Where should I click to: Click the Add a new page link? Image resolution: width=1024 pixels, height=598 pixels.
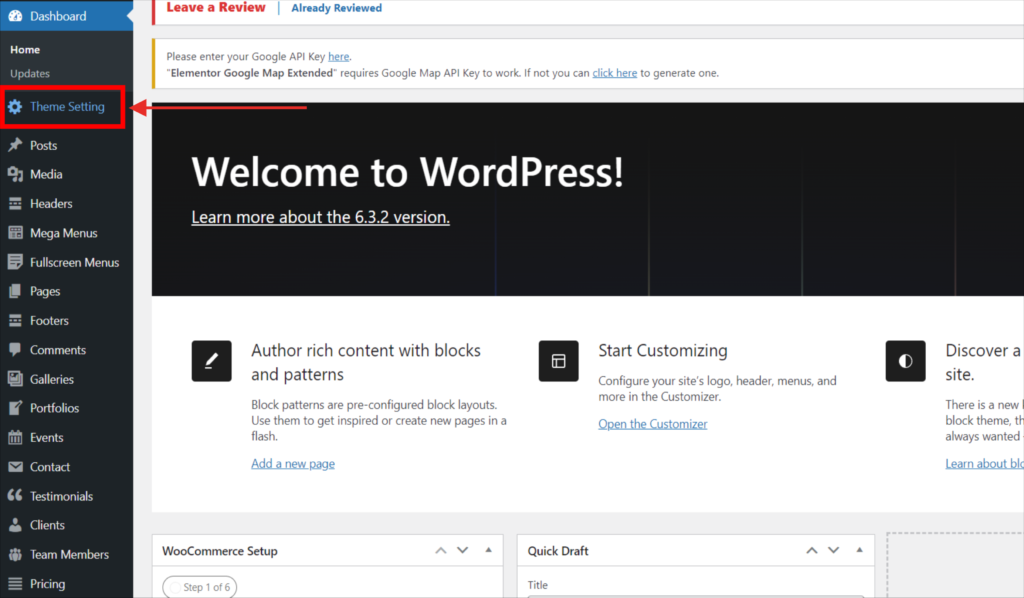[x=293, y=464]
